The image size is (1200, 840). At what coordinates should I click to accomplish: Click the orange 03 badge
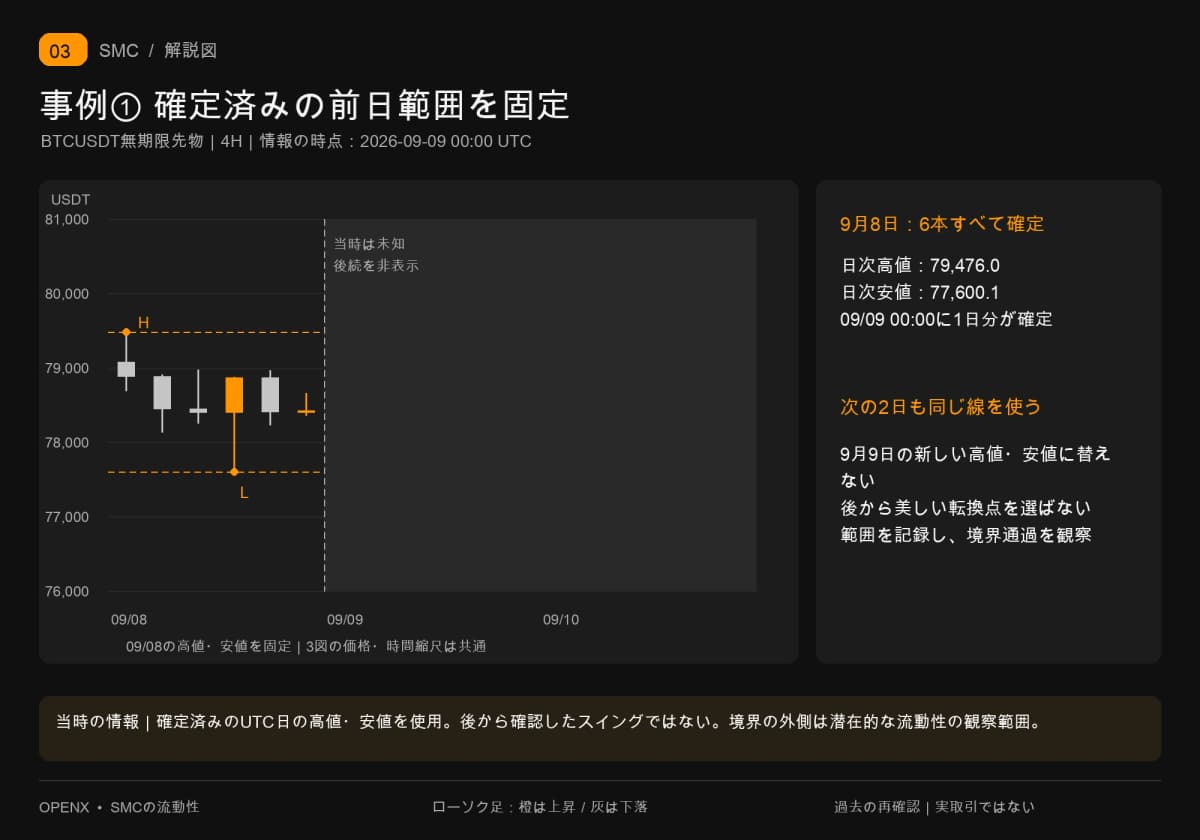click(x=63, y=50)
